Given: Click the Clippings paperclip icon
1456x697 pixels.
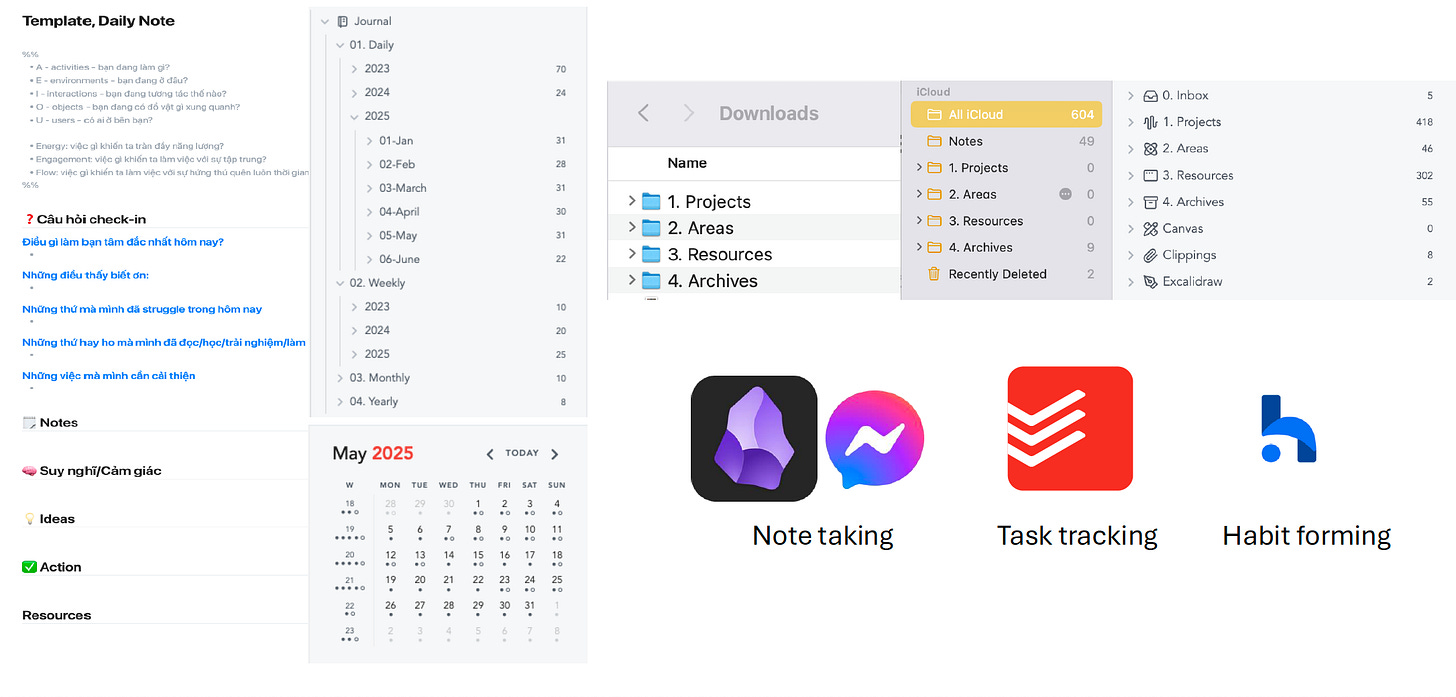Looking at the screenshot, I should tap(1151, 255).
